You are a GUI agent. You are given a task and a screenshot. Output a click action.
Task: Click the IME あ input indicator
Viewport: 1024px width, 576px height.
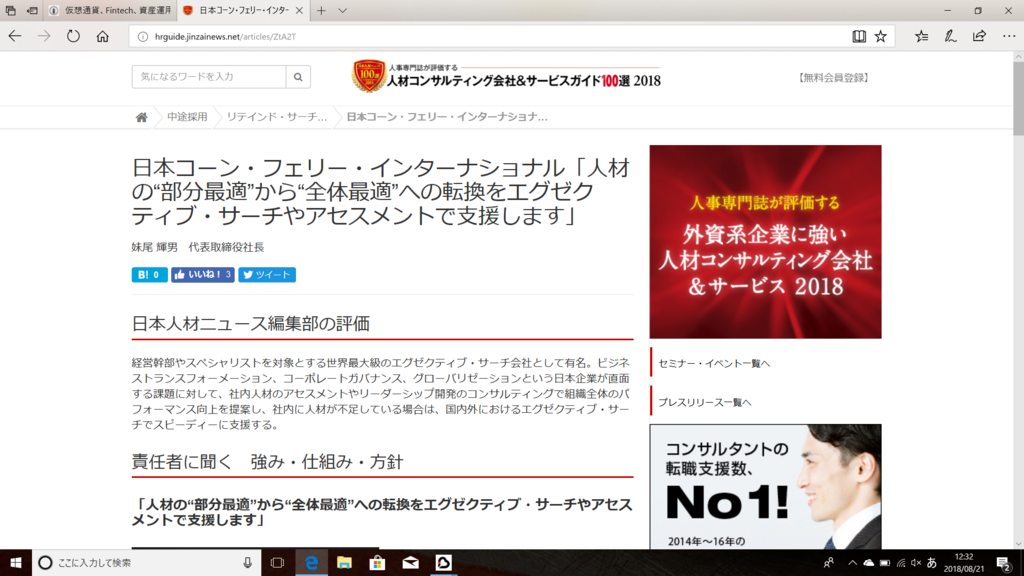(x=932, y=562)
